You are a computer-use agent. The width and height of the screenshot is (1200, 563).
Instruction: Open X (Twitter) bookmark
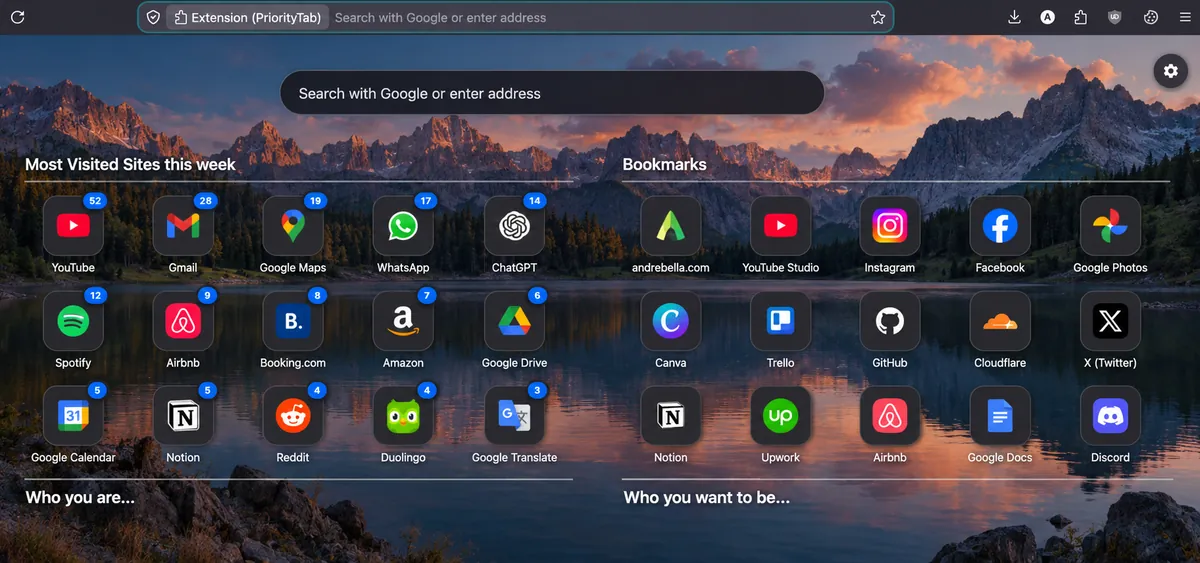tap(1110, 321)
